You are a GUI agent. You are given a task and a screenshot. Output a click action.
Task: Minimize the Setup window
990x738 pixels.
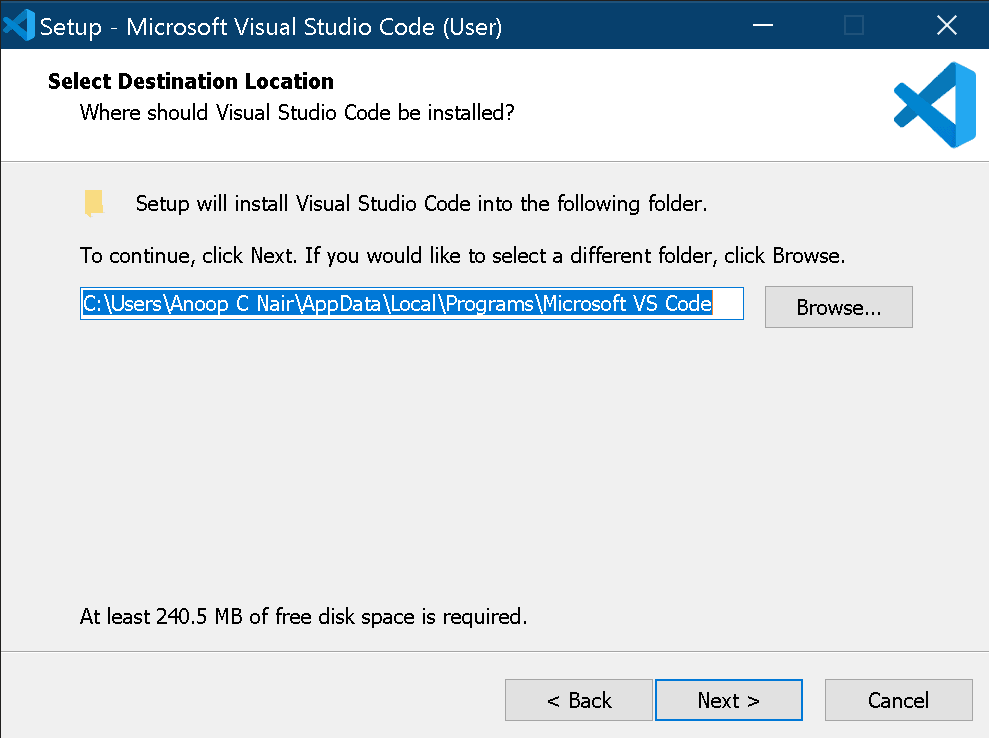[763, 25]
